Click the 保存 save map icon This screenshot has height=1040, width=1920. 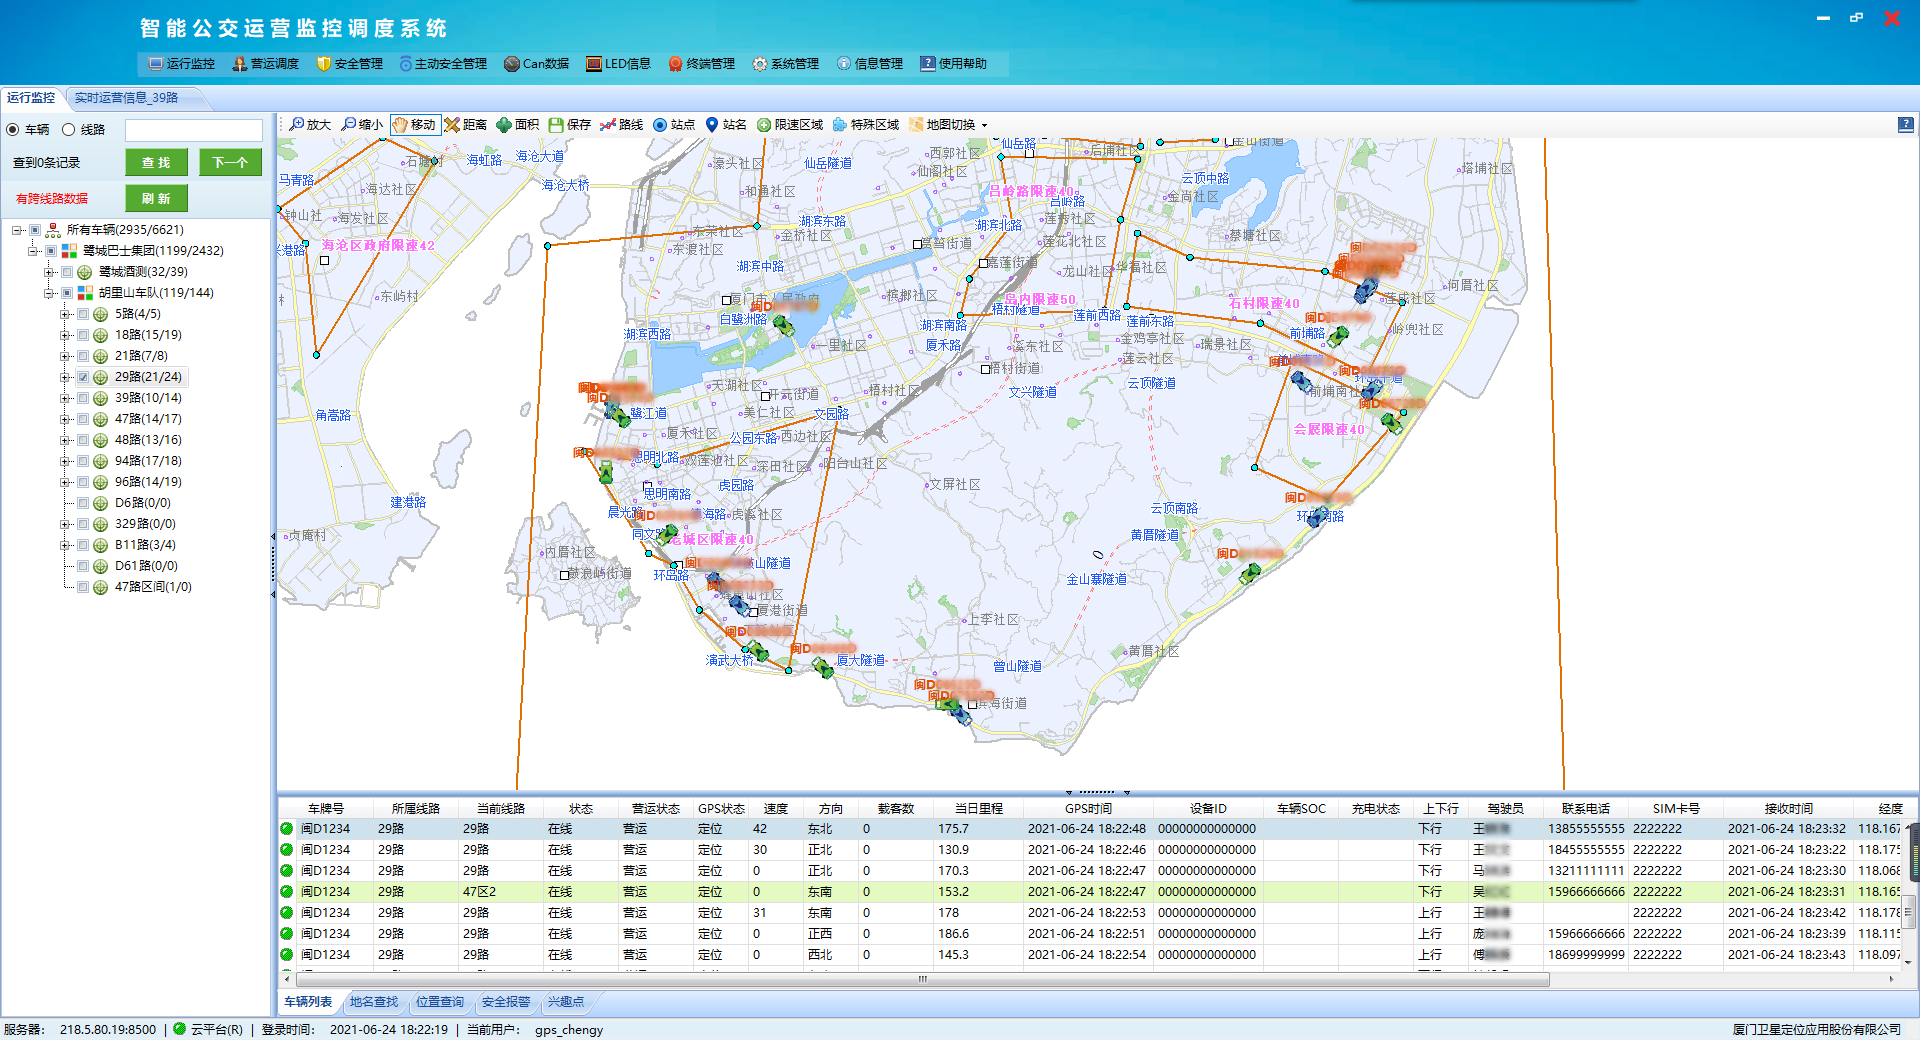[569, 125]
